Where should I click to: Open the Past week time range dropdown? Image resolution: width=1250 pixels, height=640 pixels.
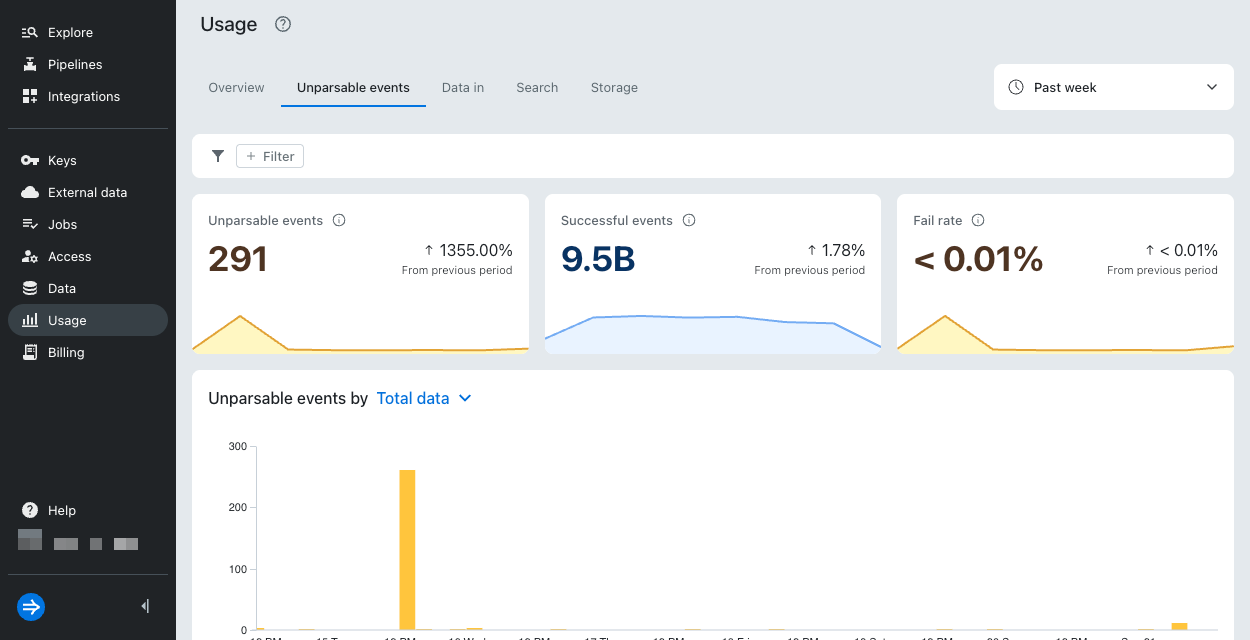tap(1114, 87)
